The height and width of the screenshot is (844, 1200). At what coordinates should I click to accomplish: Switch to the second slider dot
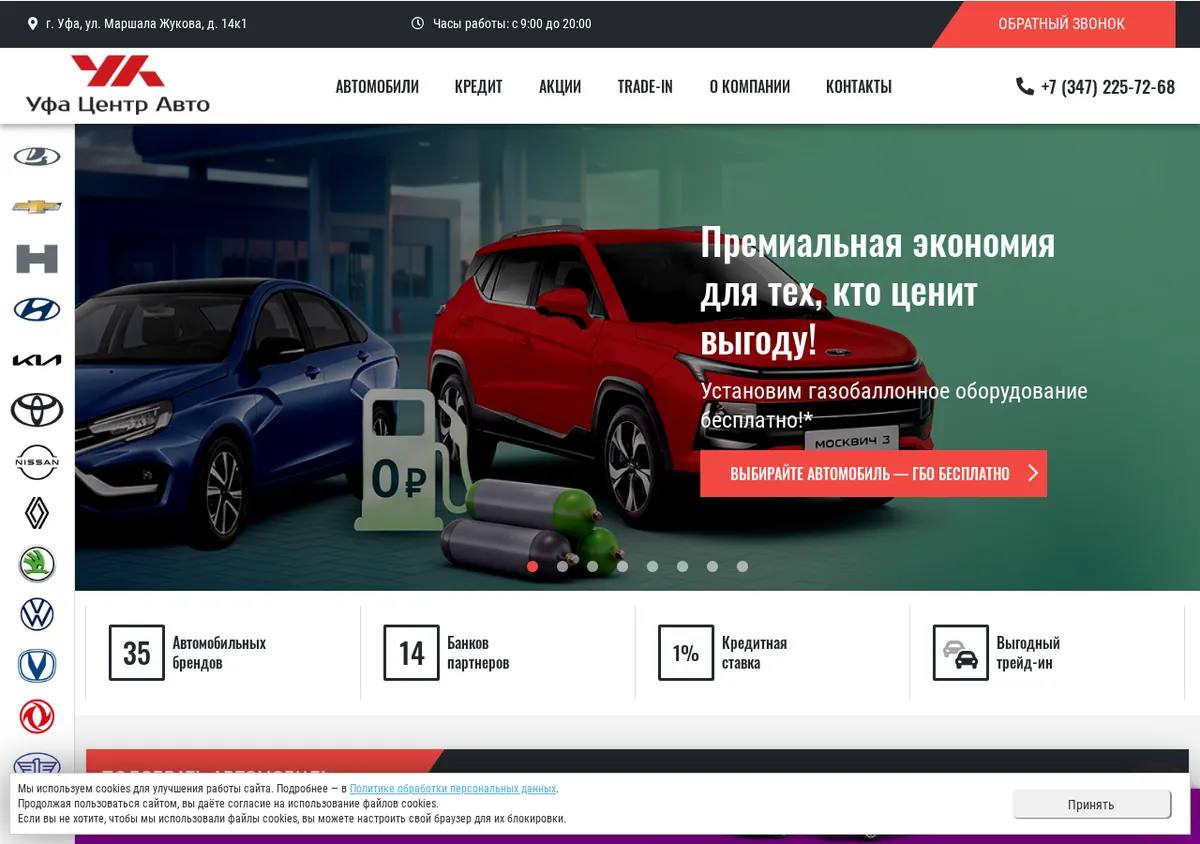pyautogui.click(x=562, y=566)
